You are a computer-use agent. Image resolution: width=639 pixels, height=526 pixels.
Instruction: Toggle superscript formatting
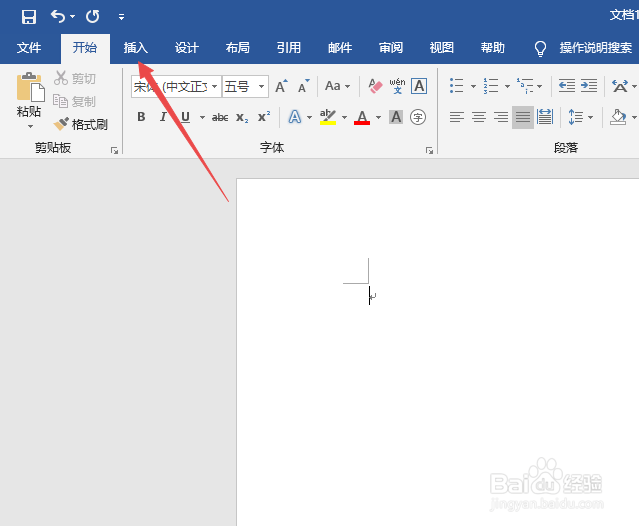[264, 117]
